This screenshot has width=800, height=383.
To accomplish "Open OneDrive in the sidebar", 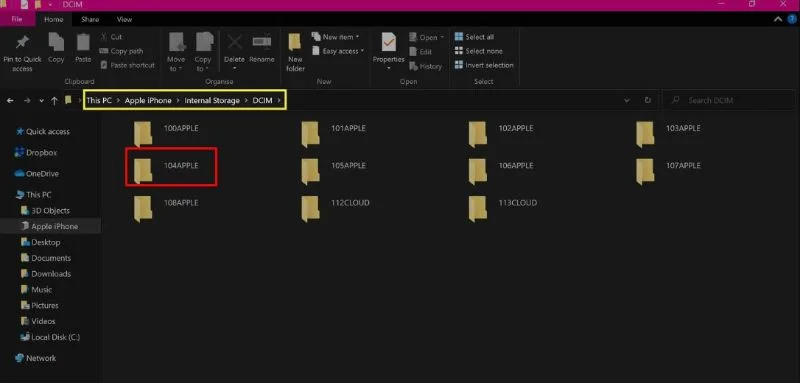I will [x=37, y=173].
